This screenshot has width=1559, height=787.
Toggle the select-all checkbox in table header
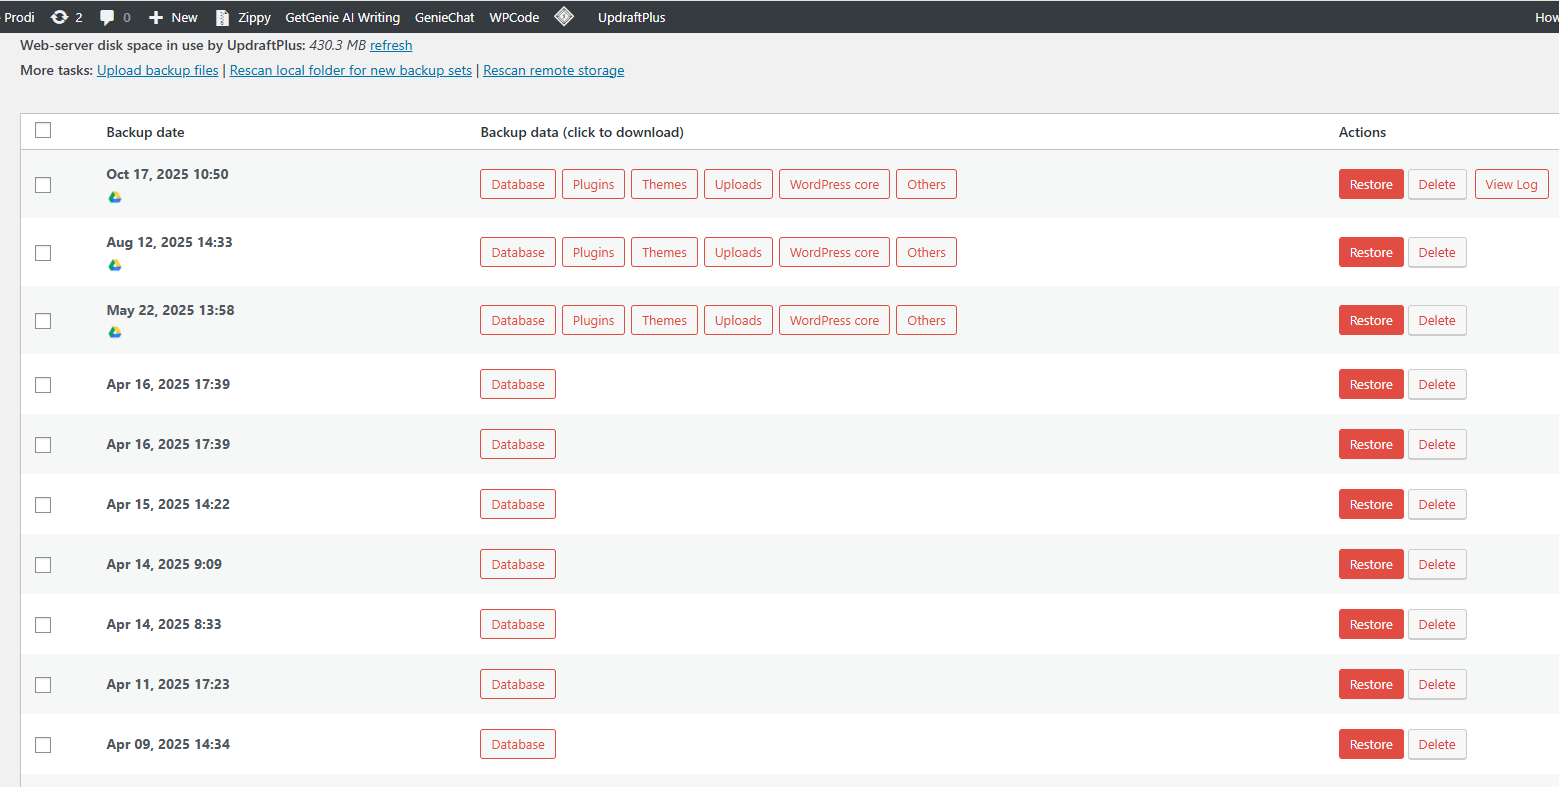[x=43, y=130]
